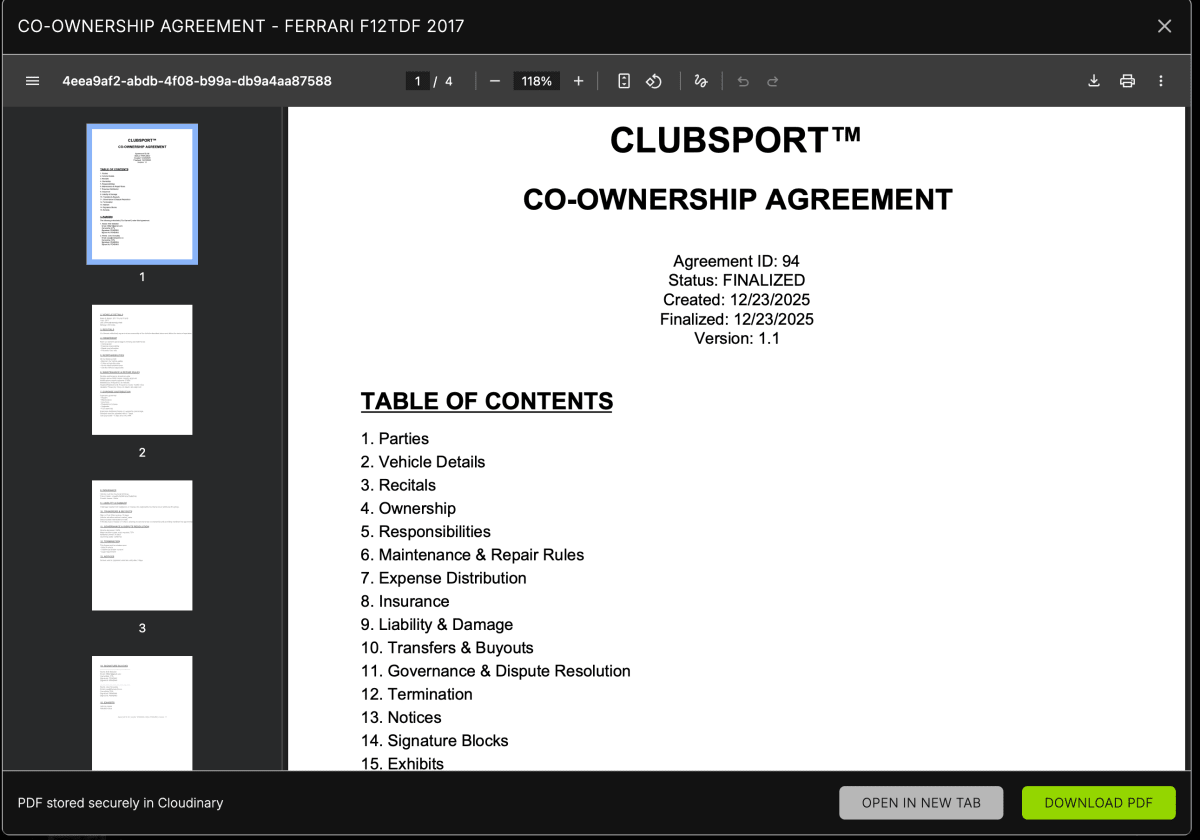Print the agreement using the printer icon
Image resolution: width=1200 pixels, height=840 pixels.
click(x=1128, y=81)
